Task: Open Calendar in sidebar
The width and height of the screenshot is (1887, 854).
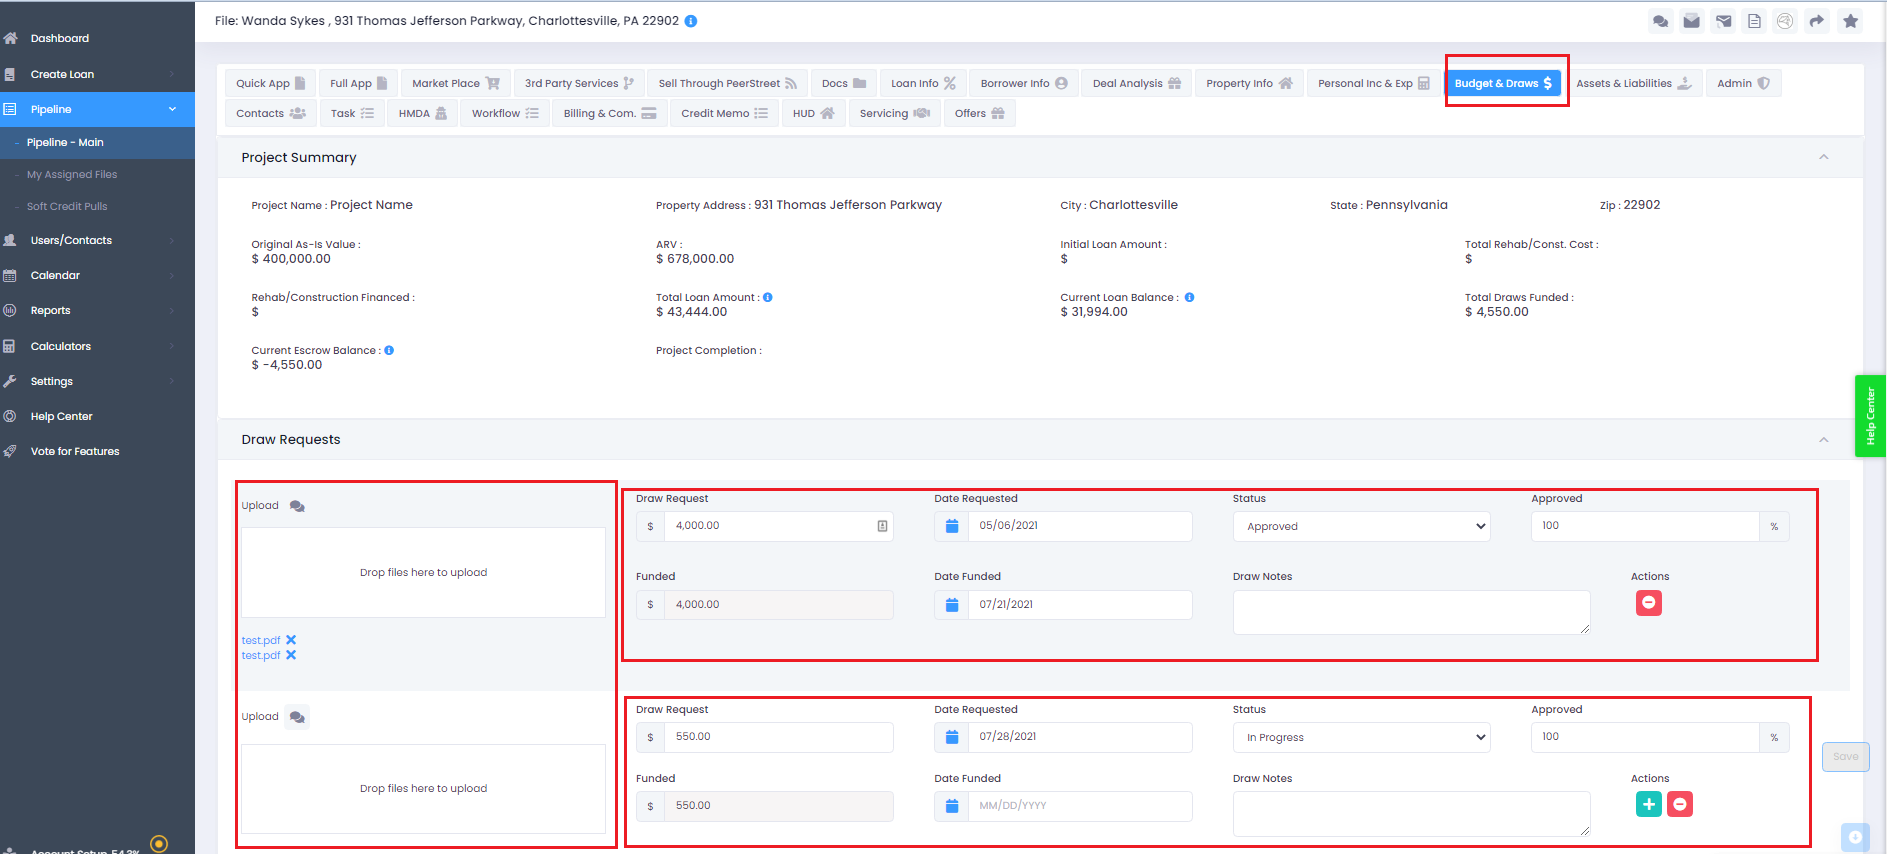Action: 55,275
